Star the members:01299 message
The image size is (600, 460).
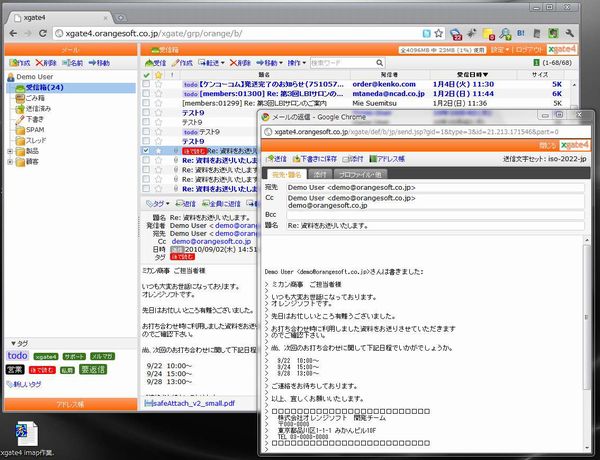(x=158, y=103)
